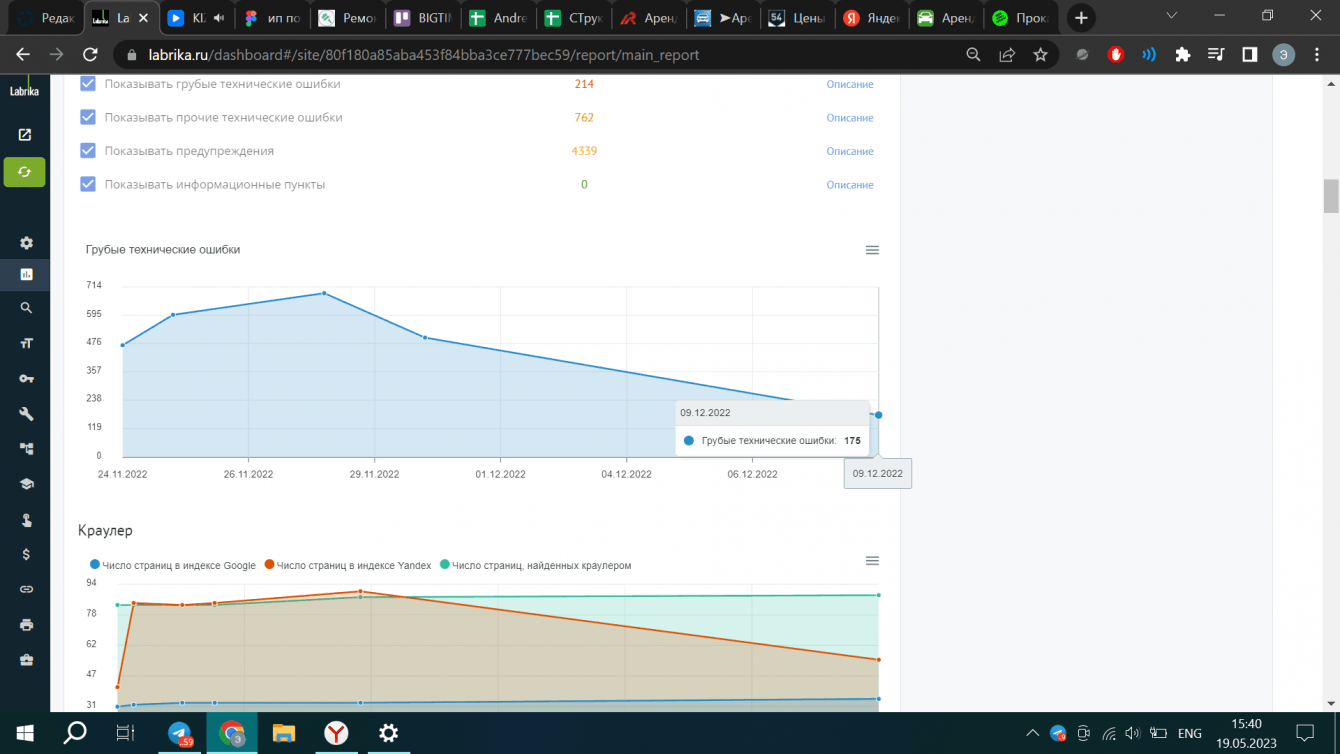Open the key icon in sidebar
1340x754 pixels.
tap(26, 379)
